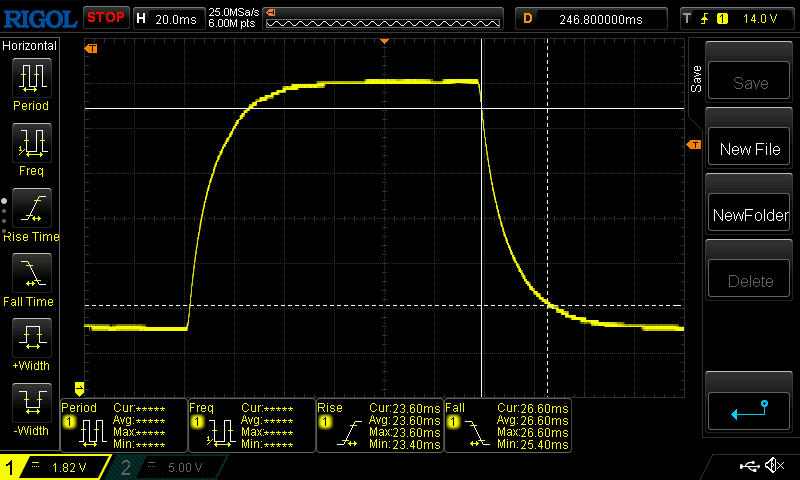Viewport: 800px width, 480px height.
Task: Toggle channel 1 at 1.82 V
Action: (56, 467)
